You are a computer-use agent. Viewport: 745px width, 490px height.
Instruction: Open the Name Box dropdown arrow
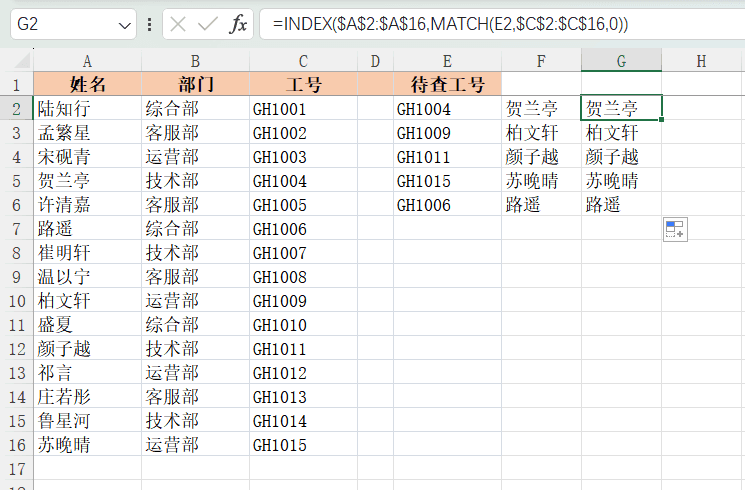(124, 25)
